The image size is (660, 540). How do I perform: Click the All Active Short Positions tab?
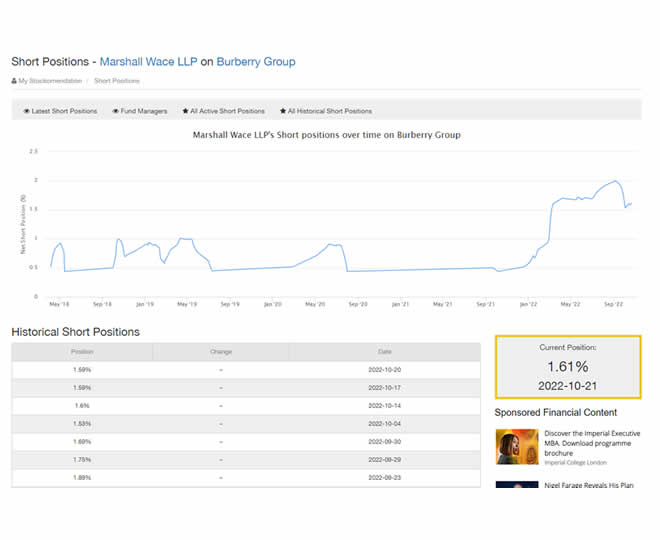point(223,111)
